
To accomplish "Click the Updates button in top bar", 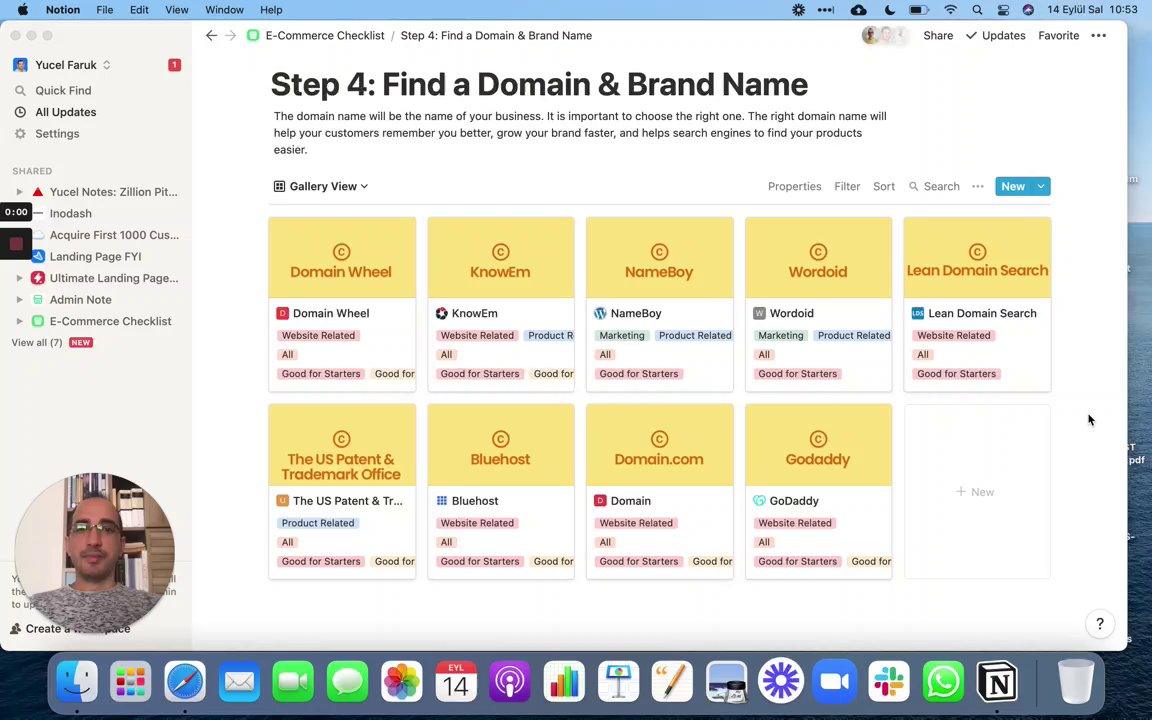I will pyautogui.click(x=996, y=35).
